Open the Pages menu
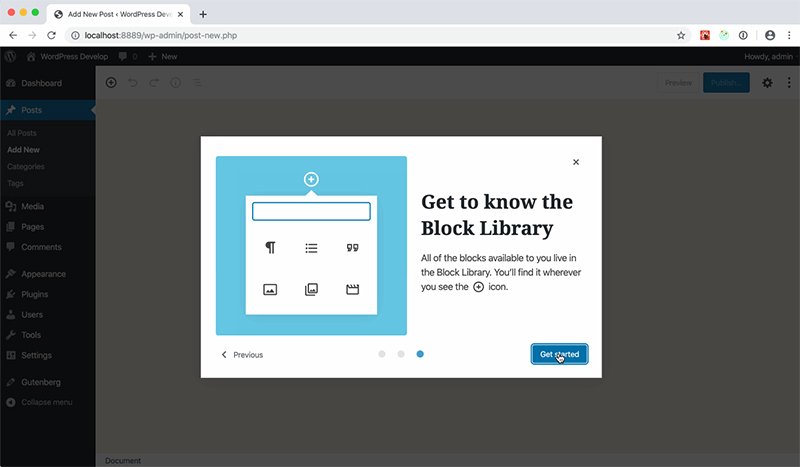Image resolution: width=800 pixels, height=467 pixels. click(x=47, y=227)
